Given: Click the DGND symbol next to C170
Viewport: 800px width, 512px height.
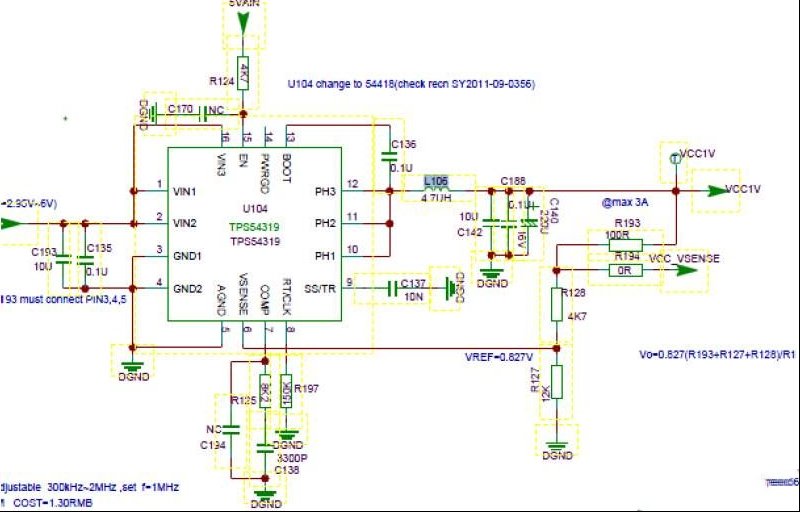Looking at the screenshot, I should pos(153,115).
